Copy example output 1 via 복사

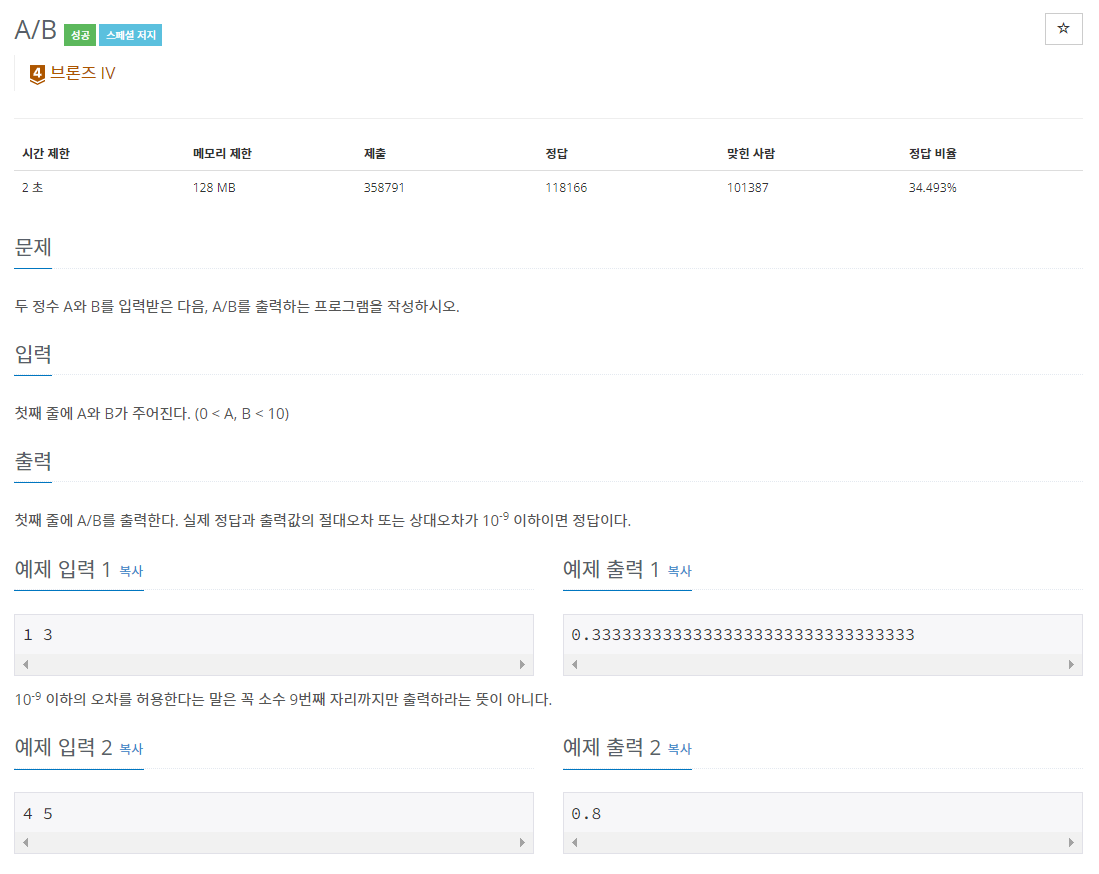pyautogui.click(x=679, y=571)
